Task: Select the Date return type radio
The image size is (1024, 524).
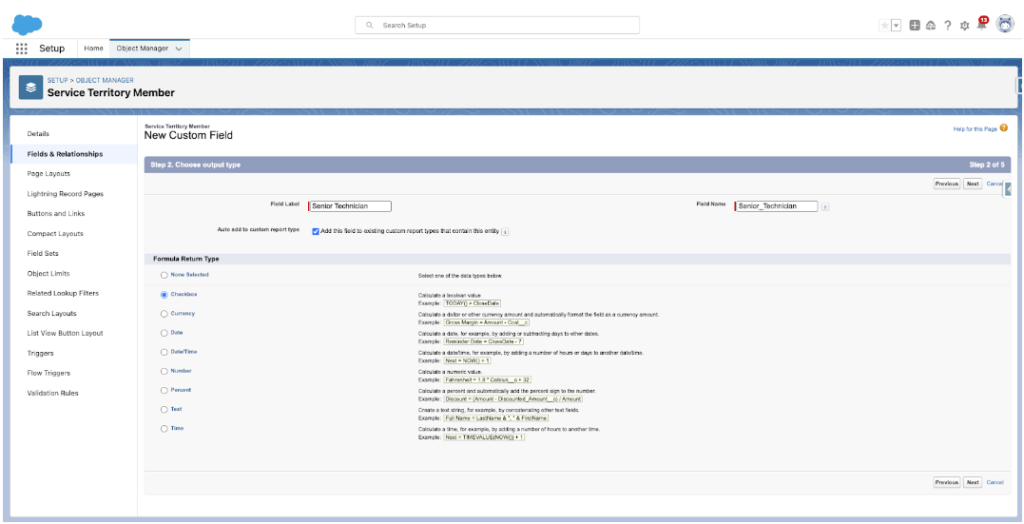Action: click(x=164, y=333)
